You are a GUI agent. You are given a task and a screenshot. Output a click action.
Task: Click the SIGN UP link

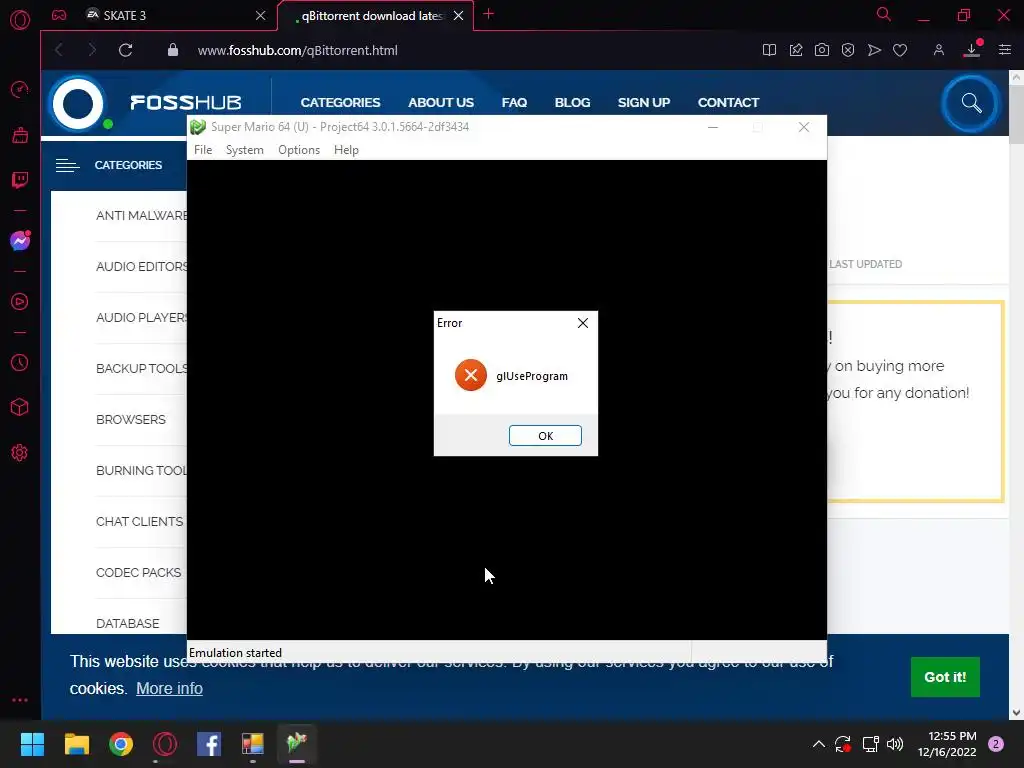(643, 103)
